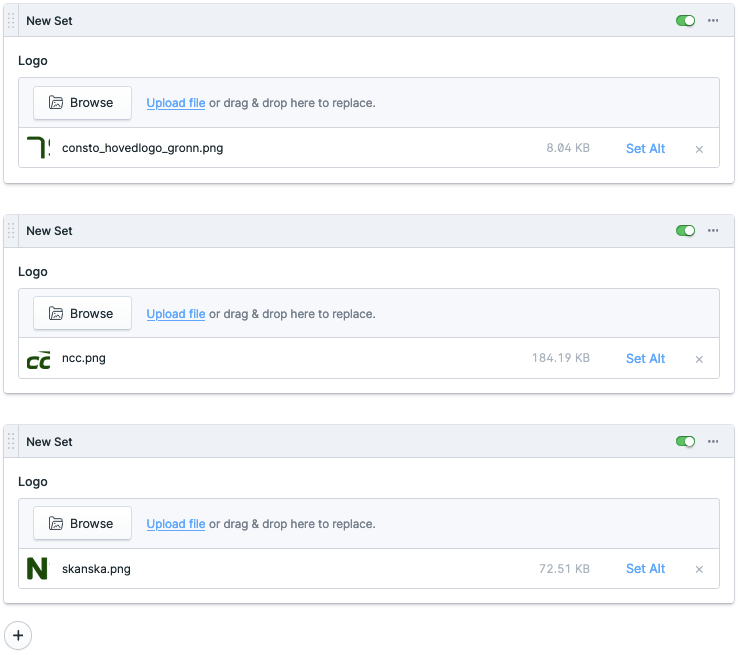Set Alt for skanska.png
This screenshot has height=655, width=738.
(645, 569)
